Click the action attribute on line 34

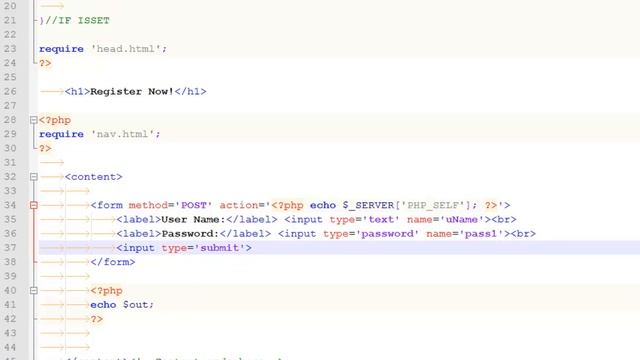pyautogui.click(x=238, y=205)
